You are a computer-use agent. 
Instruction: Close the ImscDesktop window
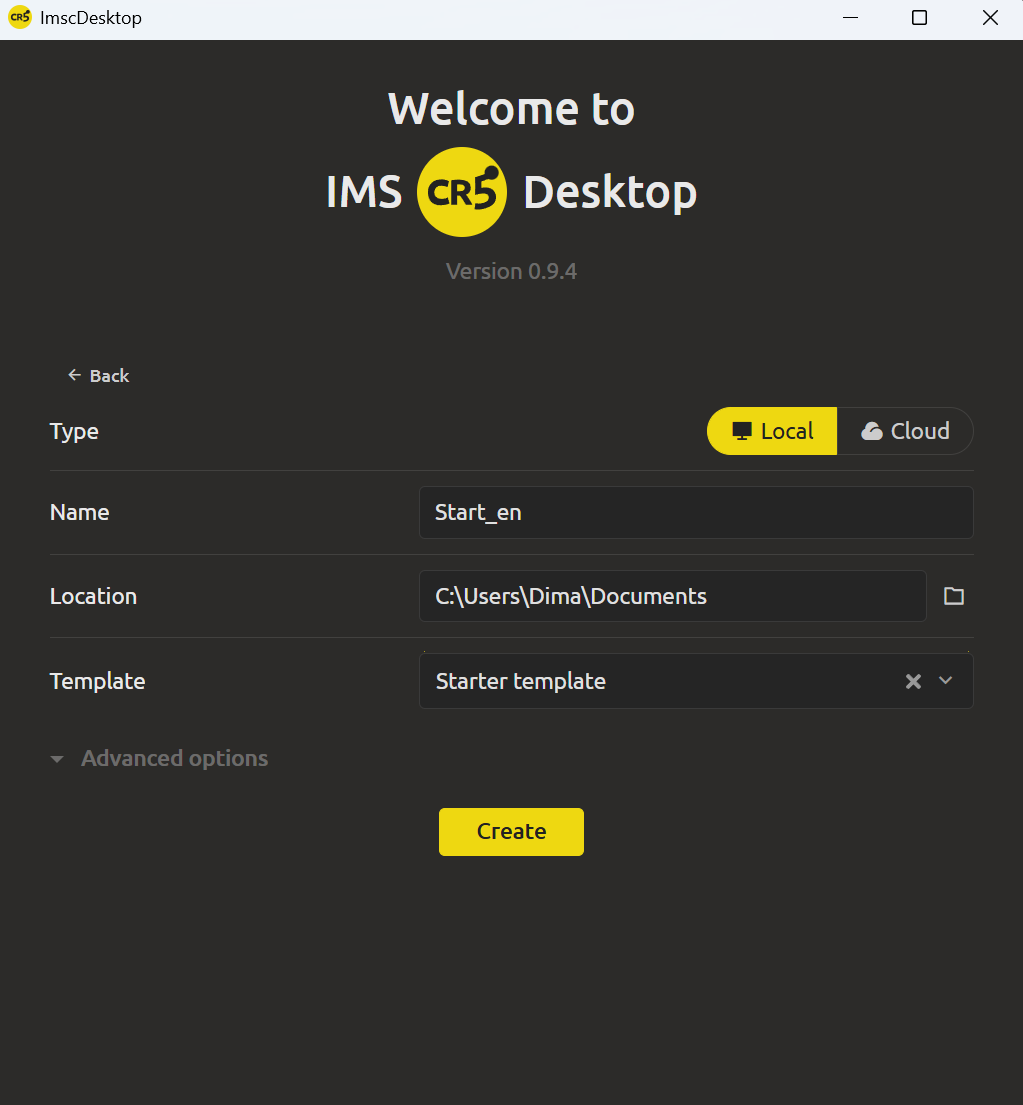[x=990, y=18]
